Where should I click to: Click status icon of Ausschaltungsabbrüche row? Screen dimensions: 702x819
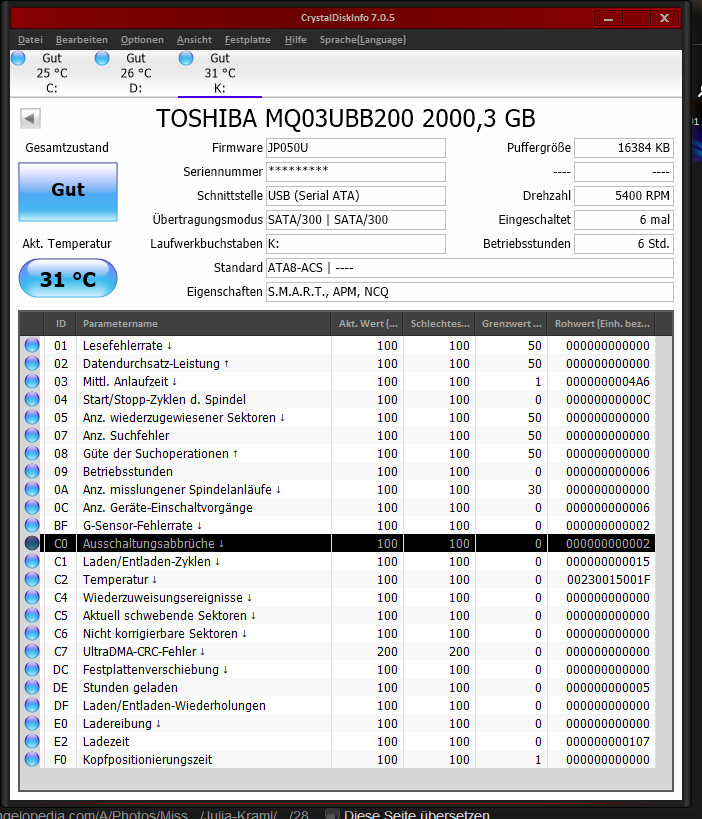coord(32,544)
